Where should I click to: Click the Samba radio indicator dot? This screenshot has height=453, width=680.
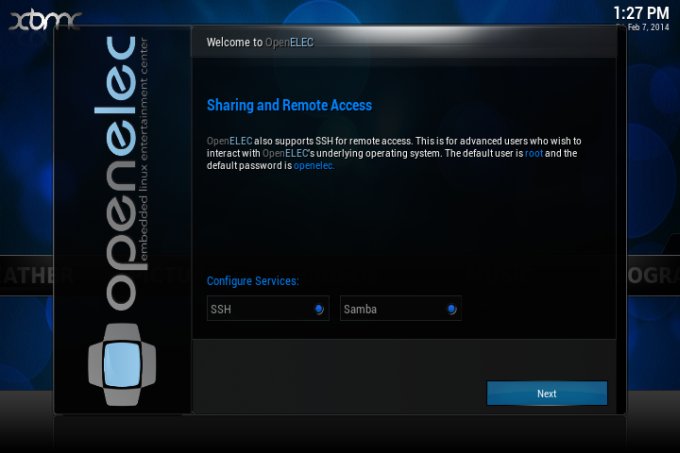coord(451,310)
